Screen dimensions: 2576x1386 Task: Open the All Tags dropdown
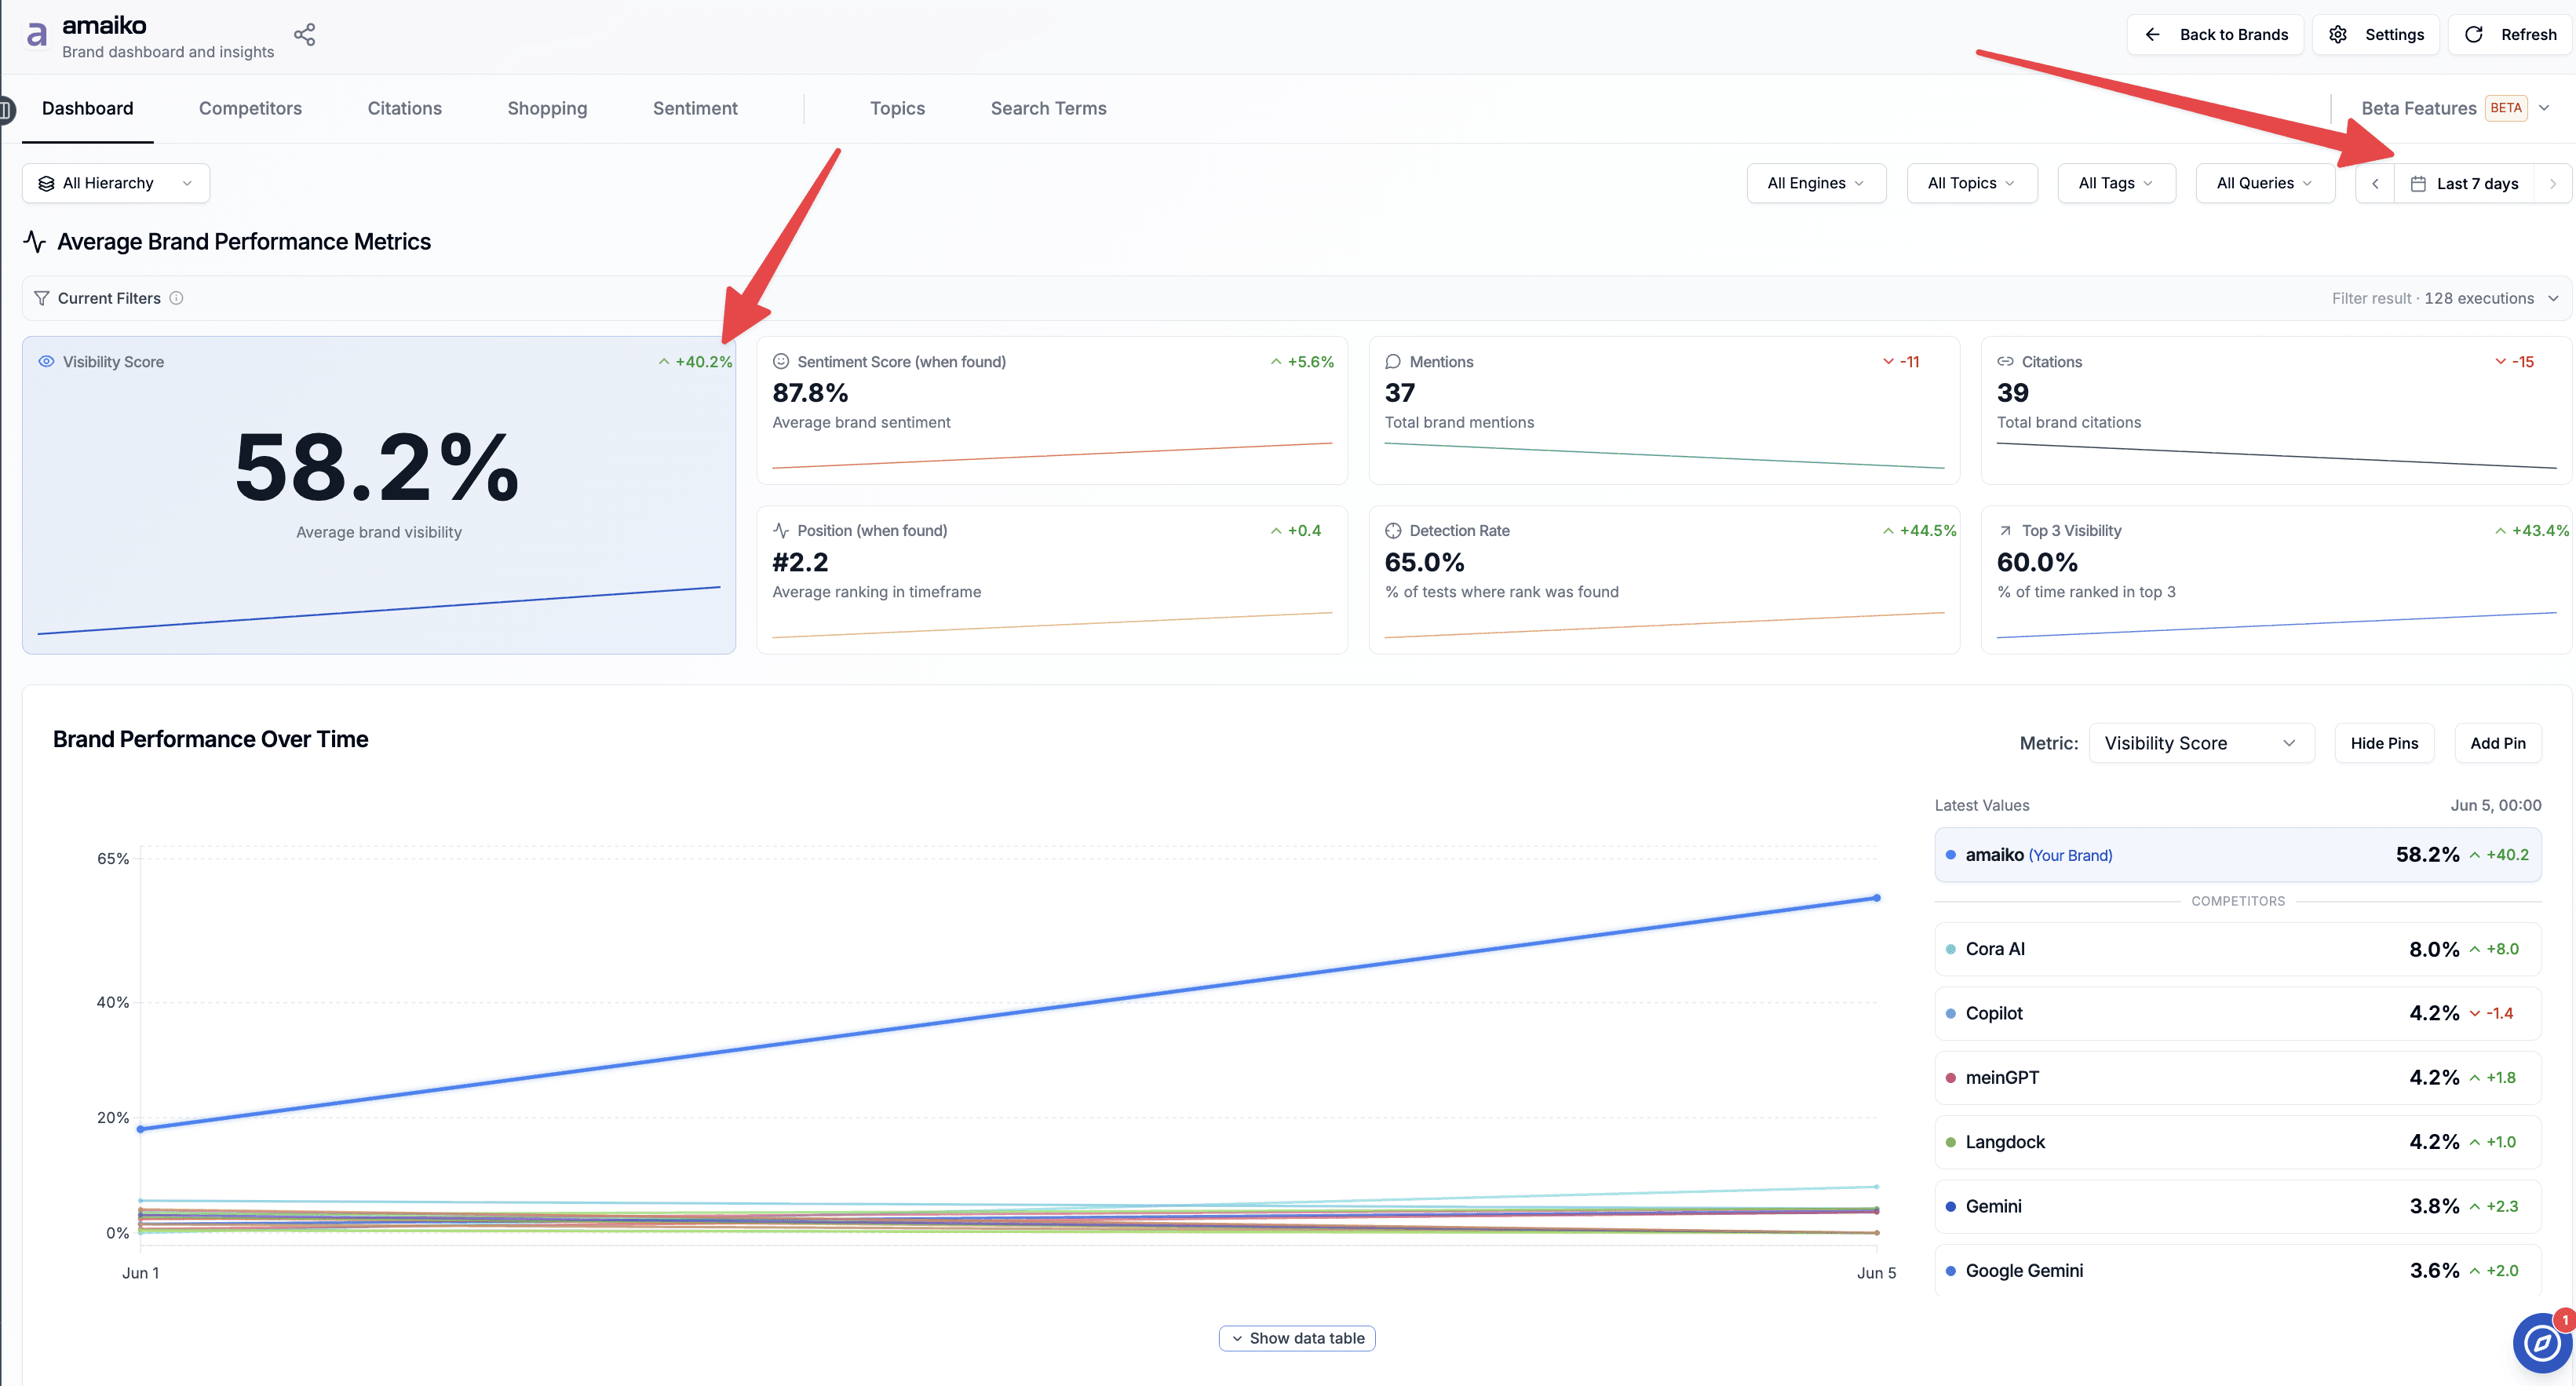(x=2116, y=183)
